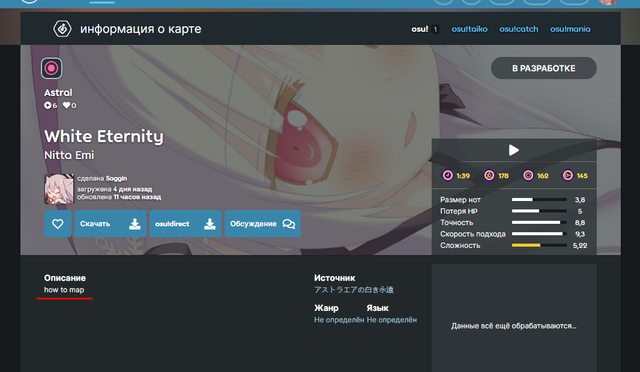The width and height of the screenshot is (640, 372).
Task: Click the song length clock icon
Action: [448, 175]
